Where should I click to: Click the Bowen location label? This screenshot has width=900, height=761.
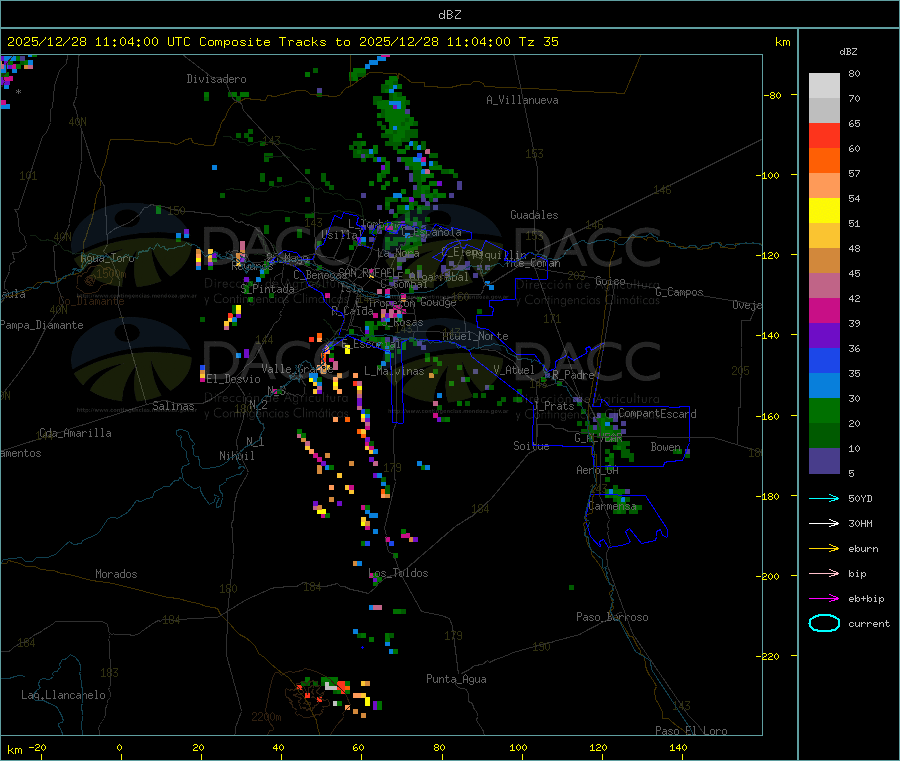tap(665, 446)
